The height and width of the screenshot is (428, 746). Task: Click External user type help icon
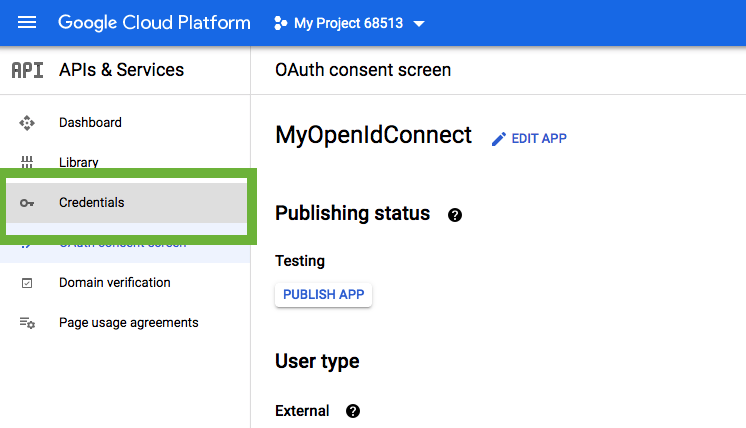tap(353, 411)
